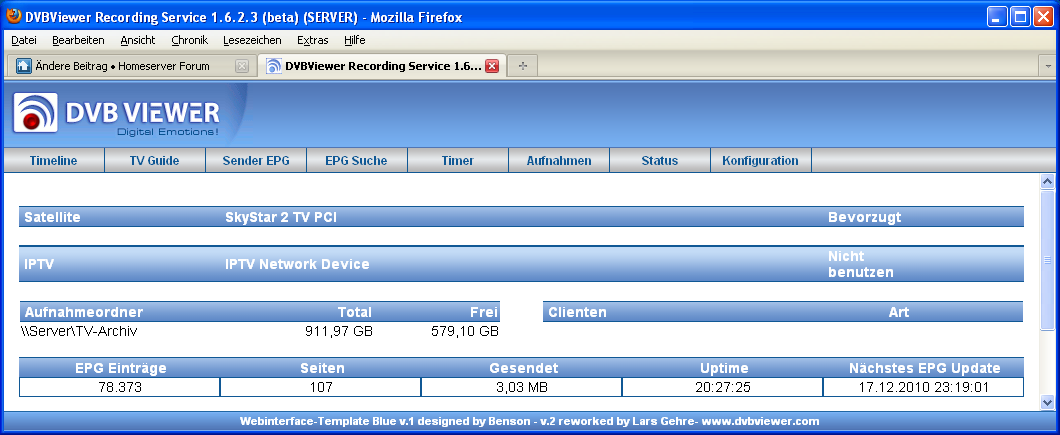Open a new browser tab
1060x435 pixels.
pos(523,66)
